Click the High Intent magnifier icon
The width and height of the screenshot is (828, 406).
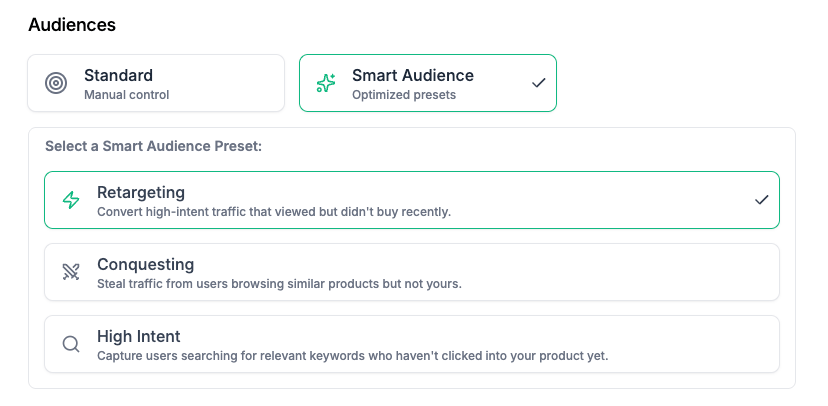tap(71, 344)
